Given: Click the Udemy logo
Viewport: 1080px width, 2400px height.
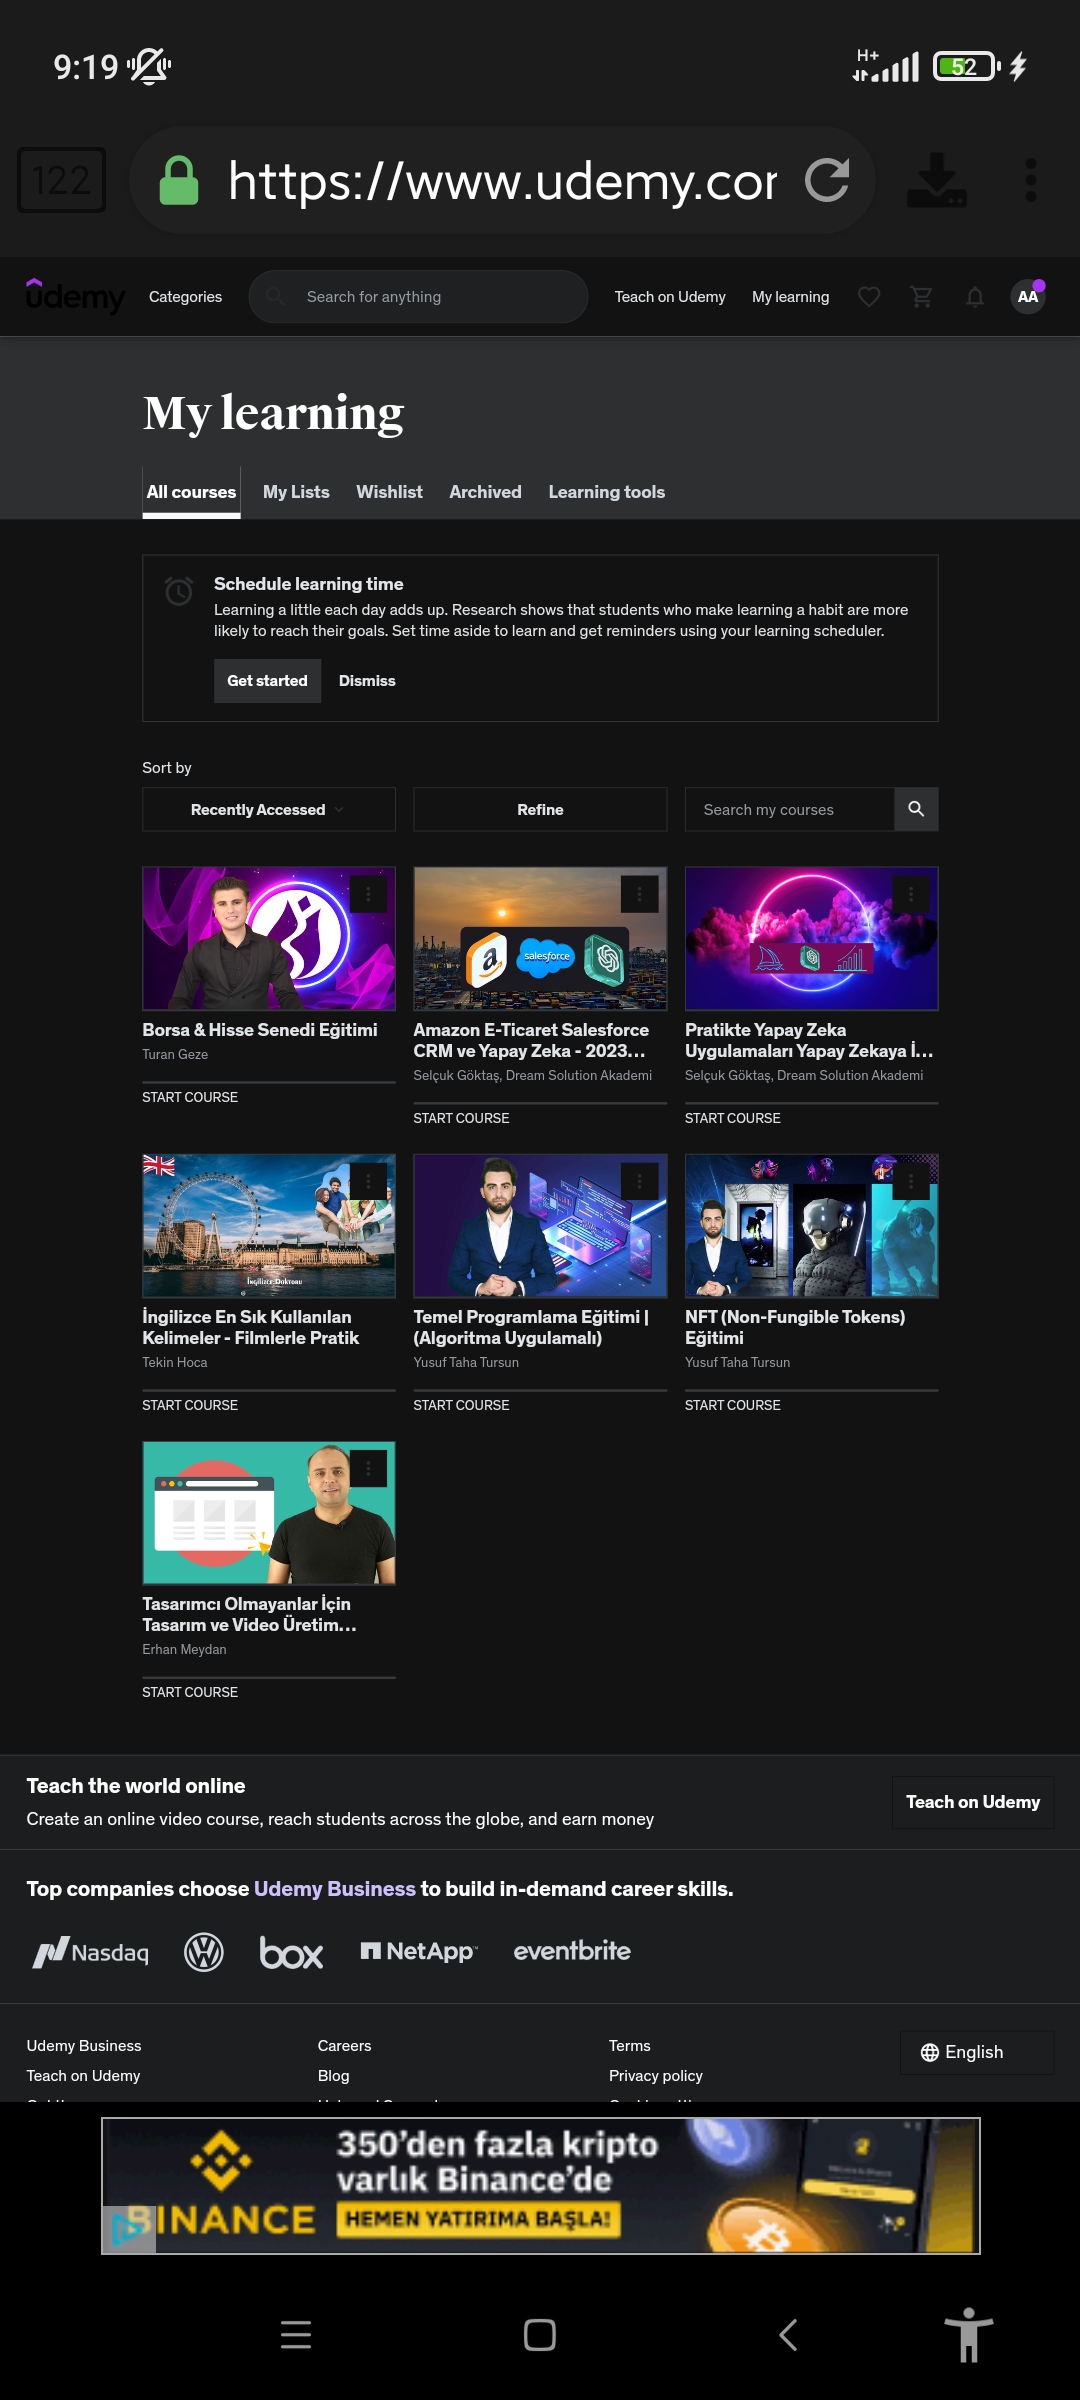Looking at the screenshot, I should (75, 296).
